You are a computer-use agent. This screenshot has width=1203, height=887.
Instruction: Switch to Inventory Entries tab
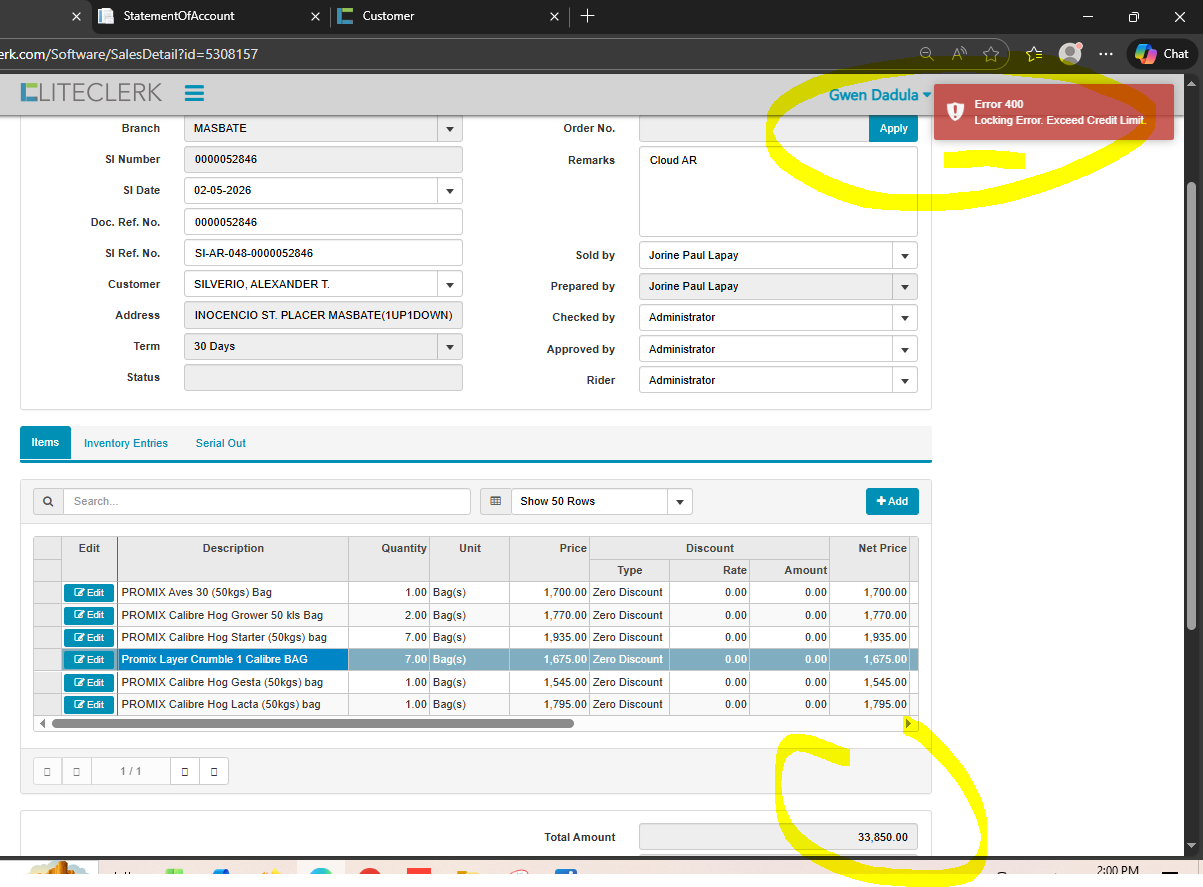coord(126,443)
